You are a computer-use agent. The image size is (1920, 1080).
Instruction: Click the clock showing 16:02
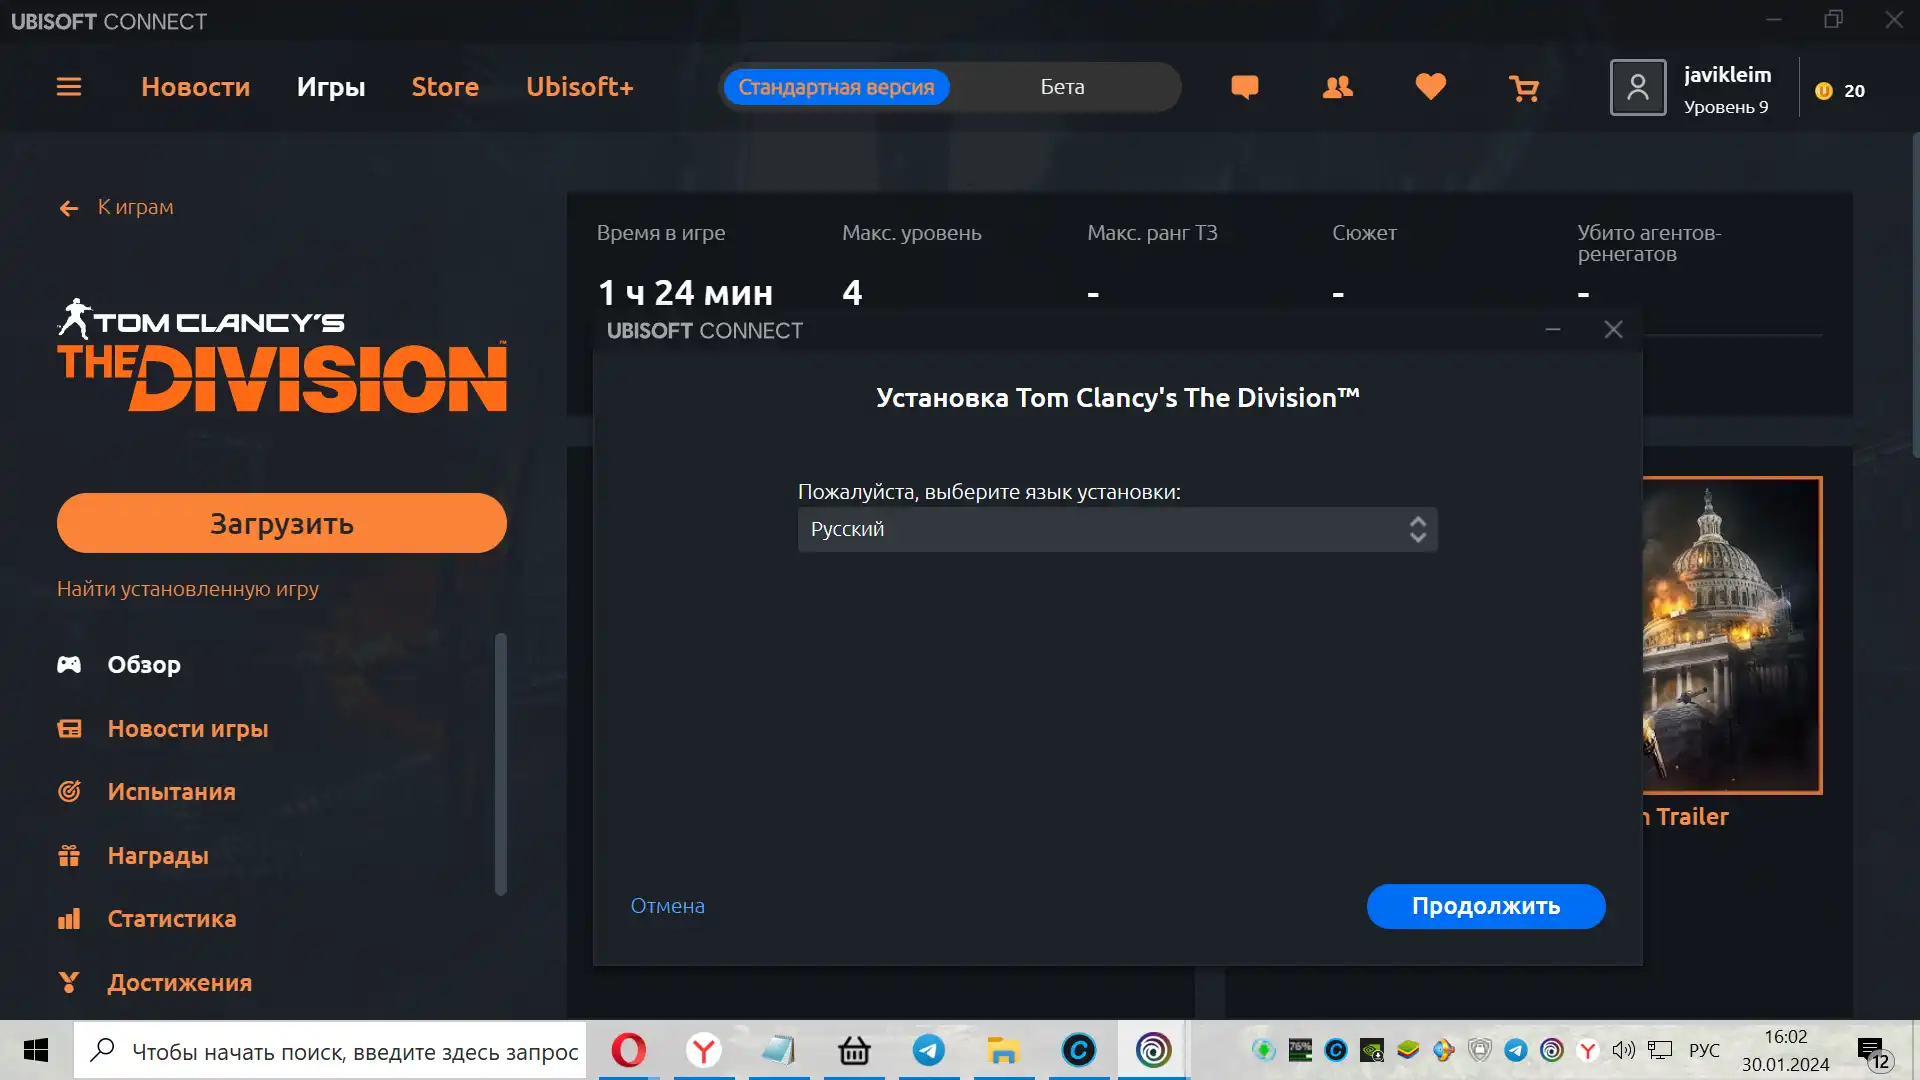pyautogui.click(x=1785, y=1037)
